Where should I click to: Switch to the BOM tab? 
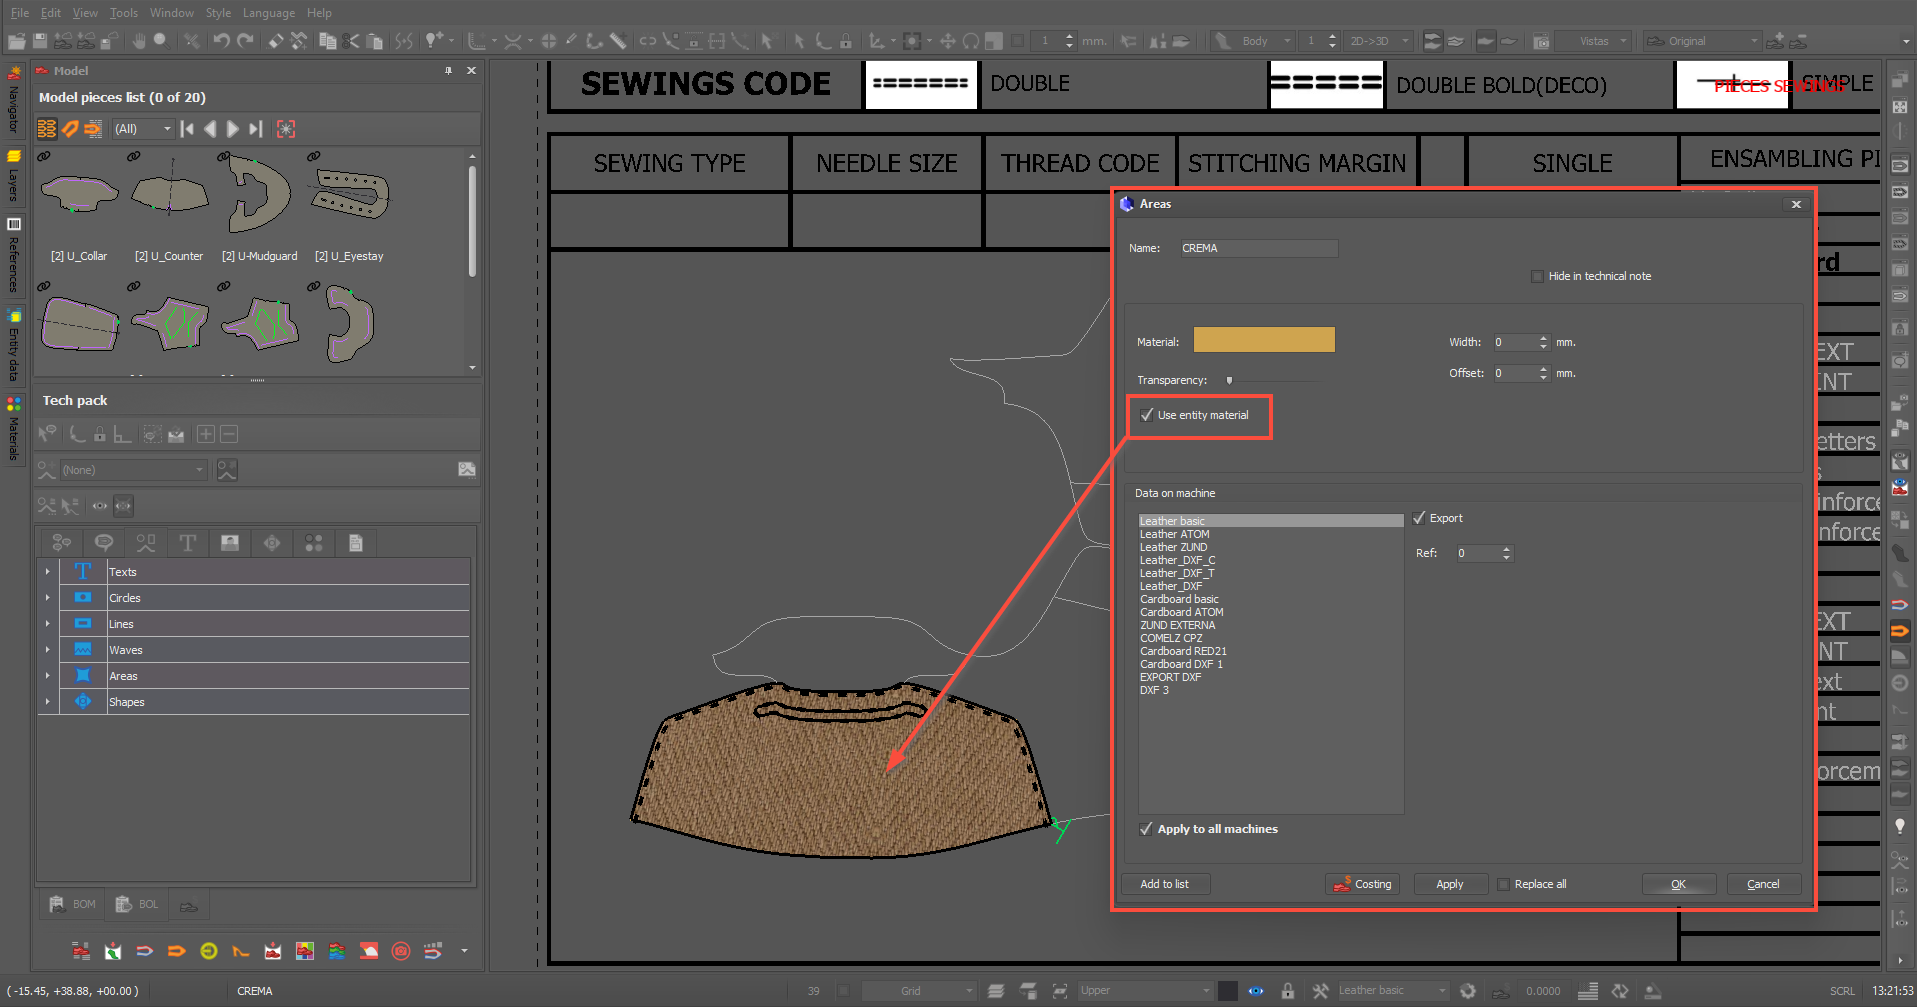click(x=73, y=904)
